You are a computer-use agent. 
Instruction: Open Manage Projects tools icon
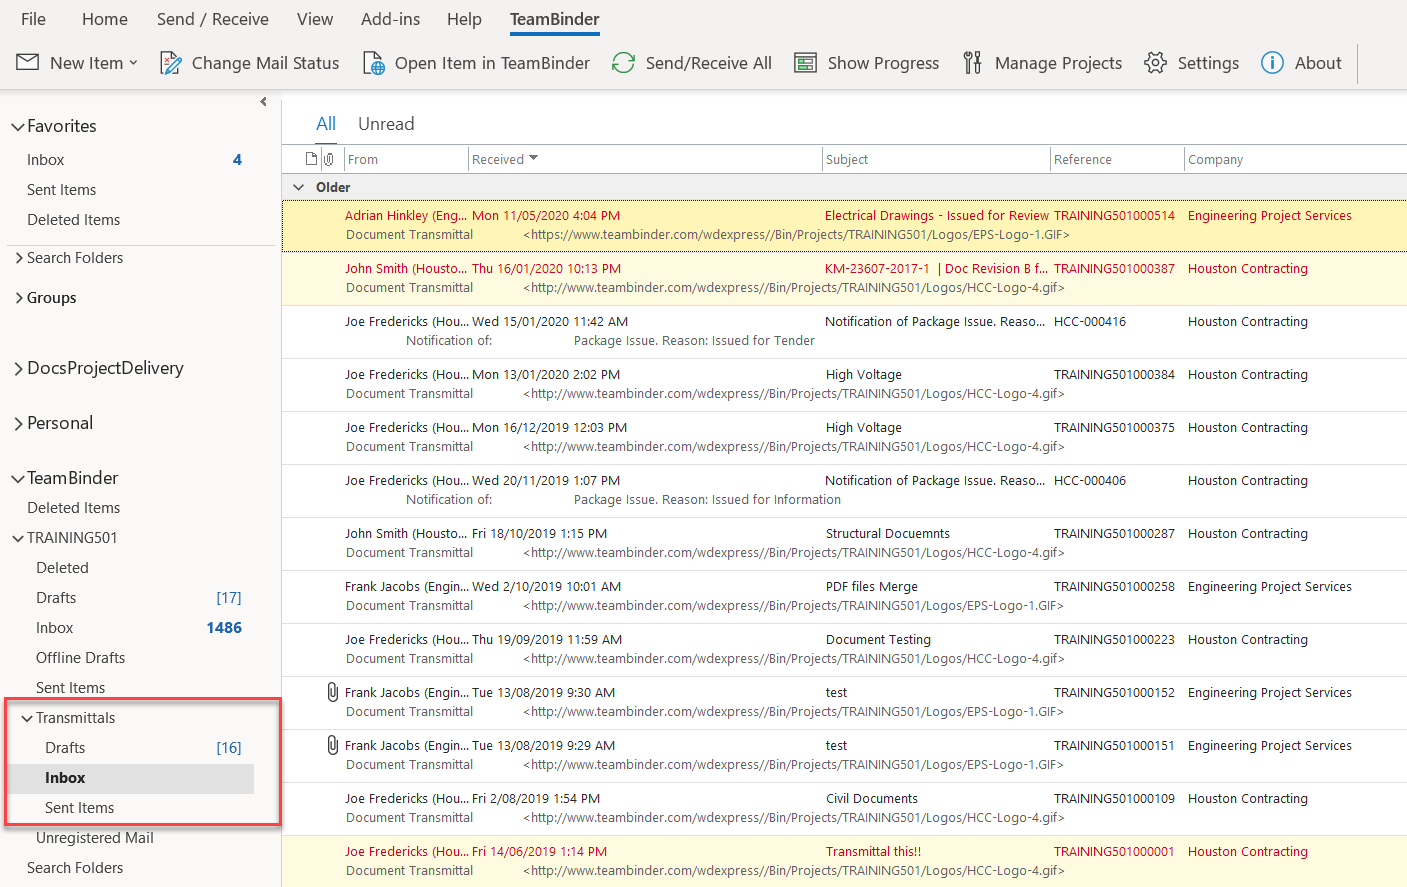(x=972, y=63)
